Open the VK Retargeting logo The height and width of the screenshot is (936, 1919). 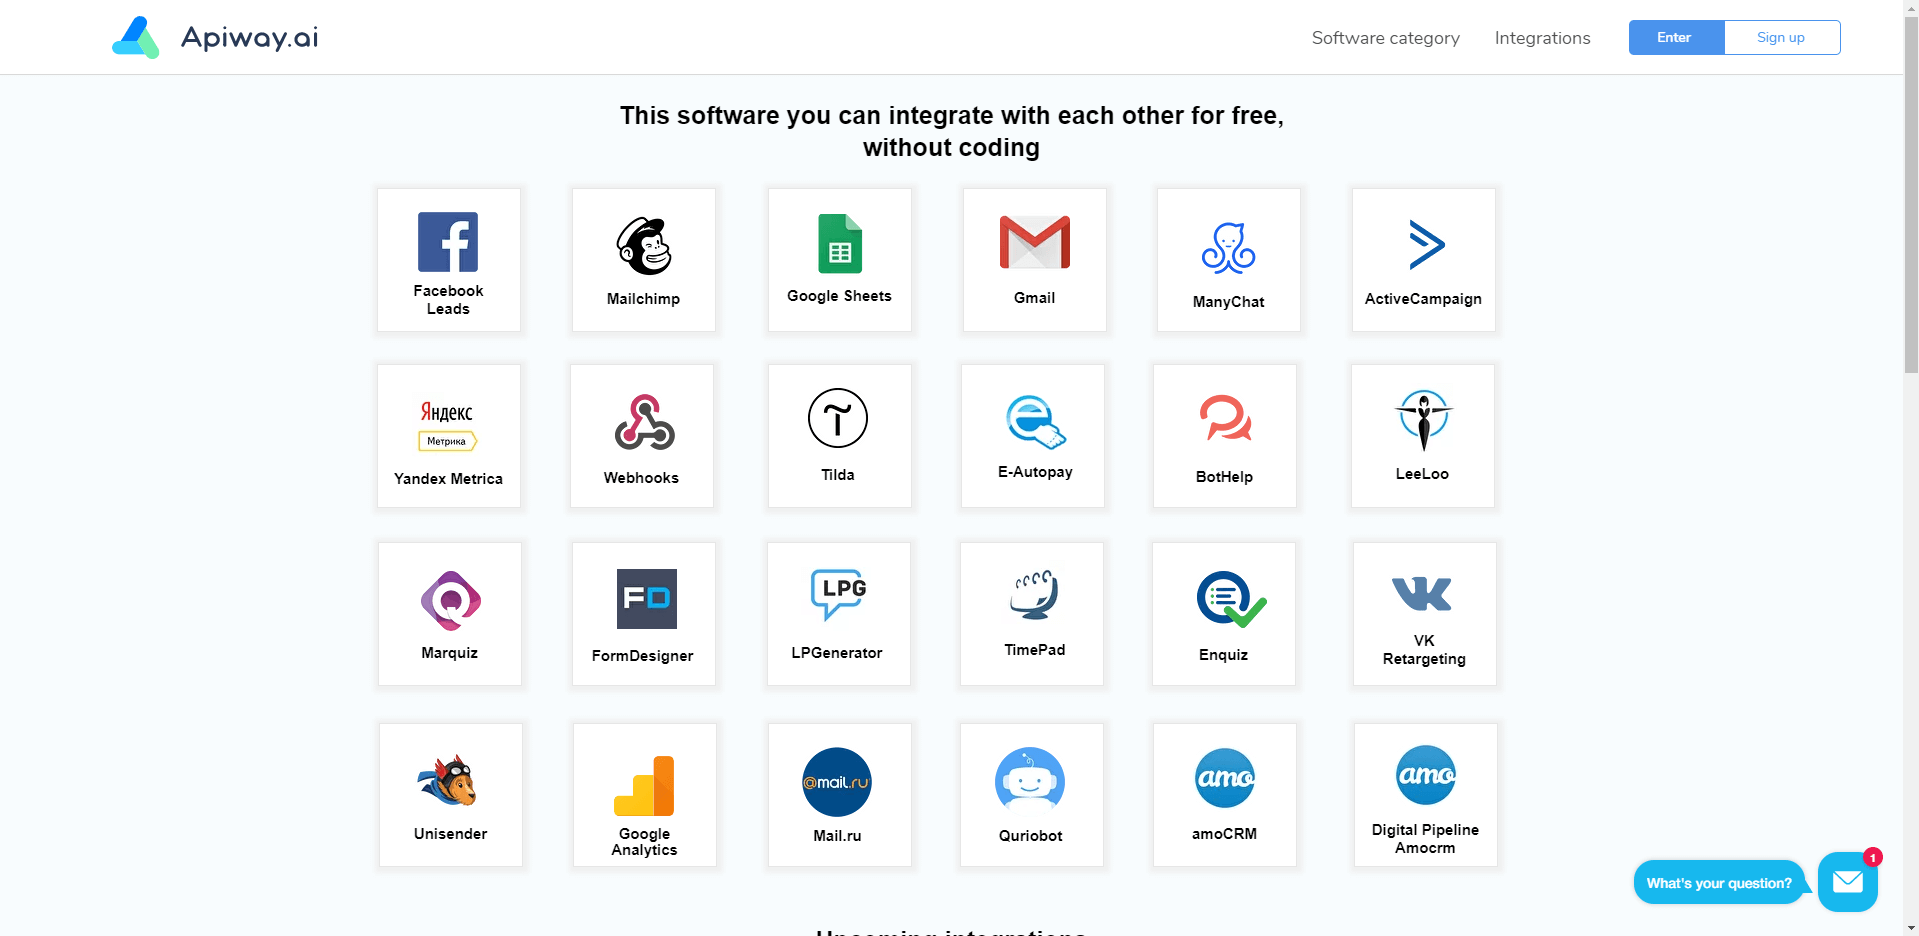coord(1422,594)
